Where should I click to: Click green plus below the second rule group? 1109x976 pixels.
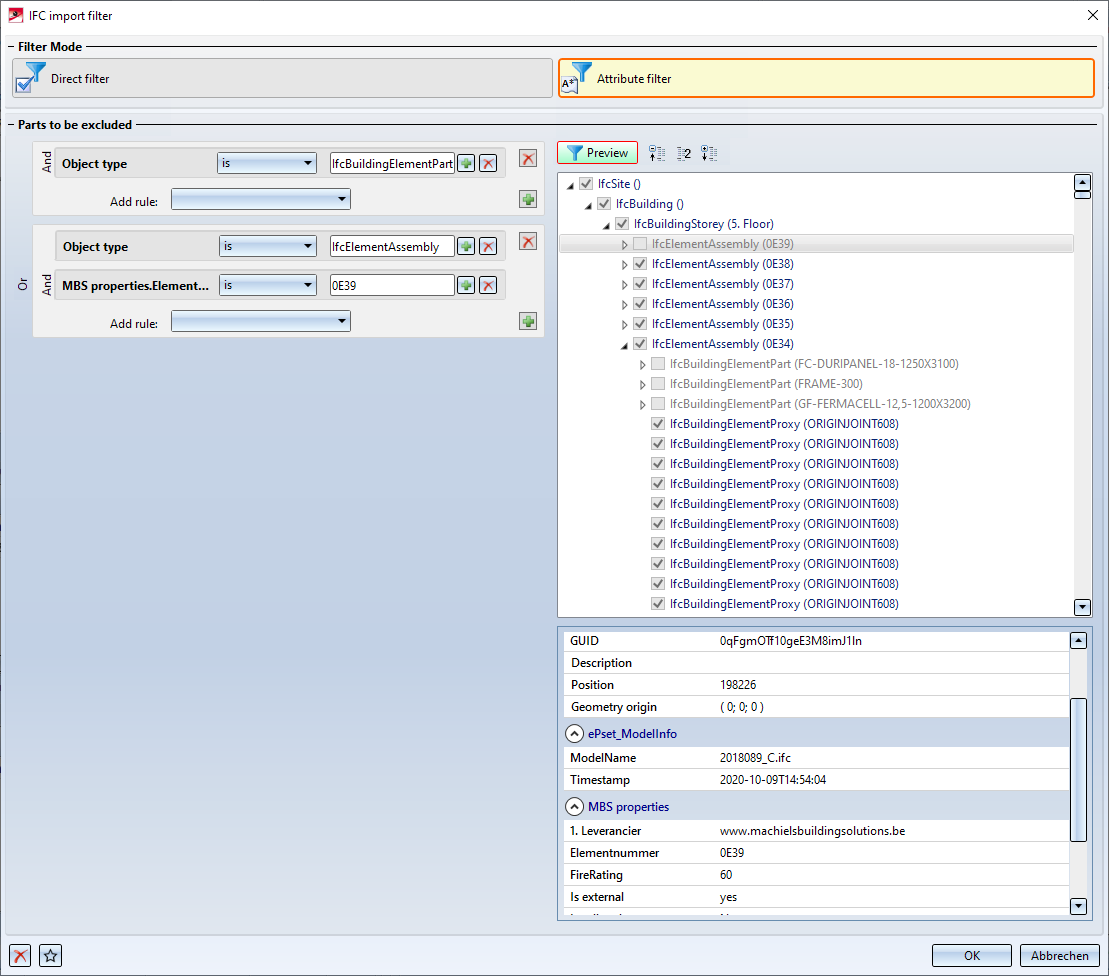coord(528,321)
